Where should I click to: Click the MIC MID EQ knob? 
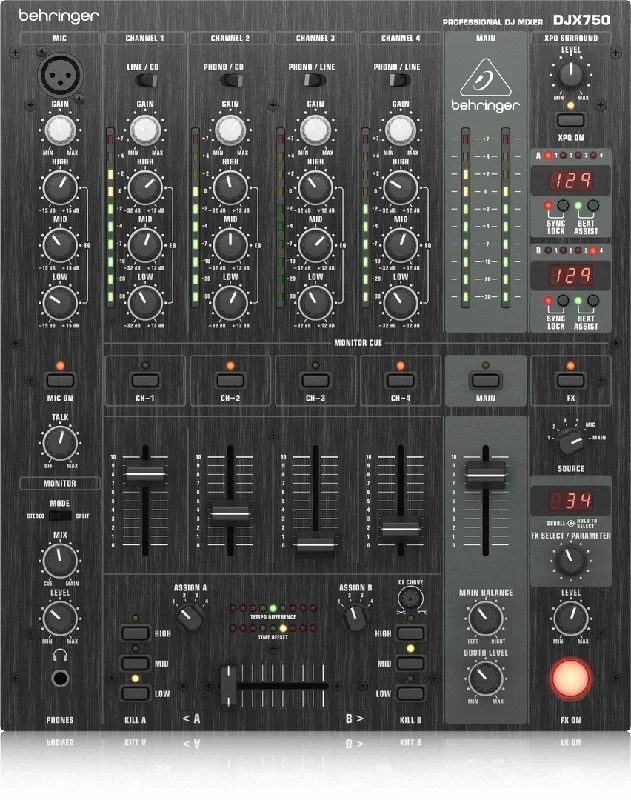coord(60,245)
